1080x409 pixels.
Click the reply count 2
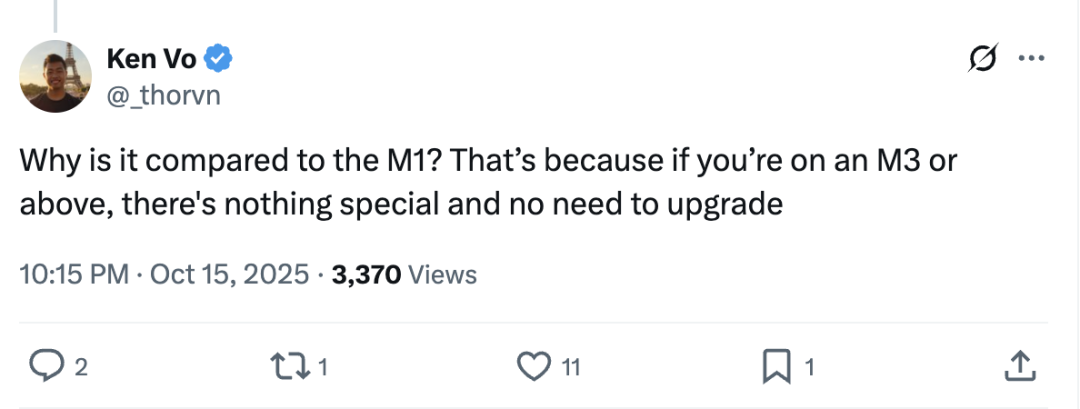81,368
